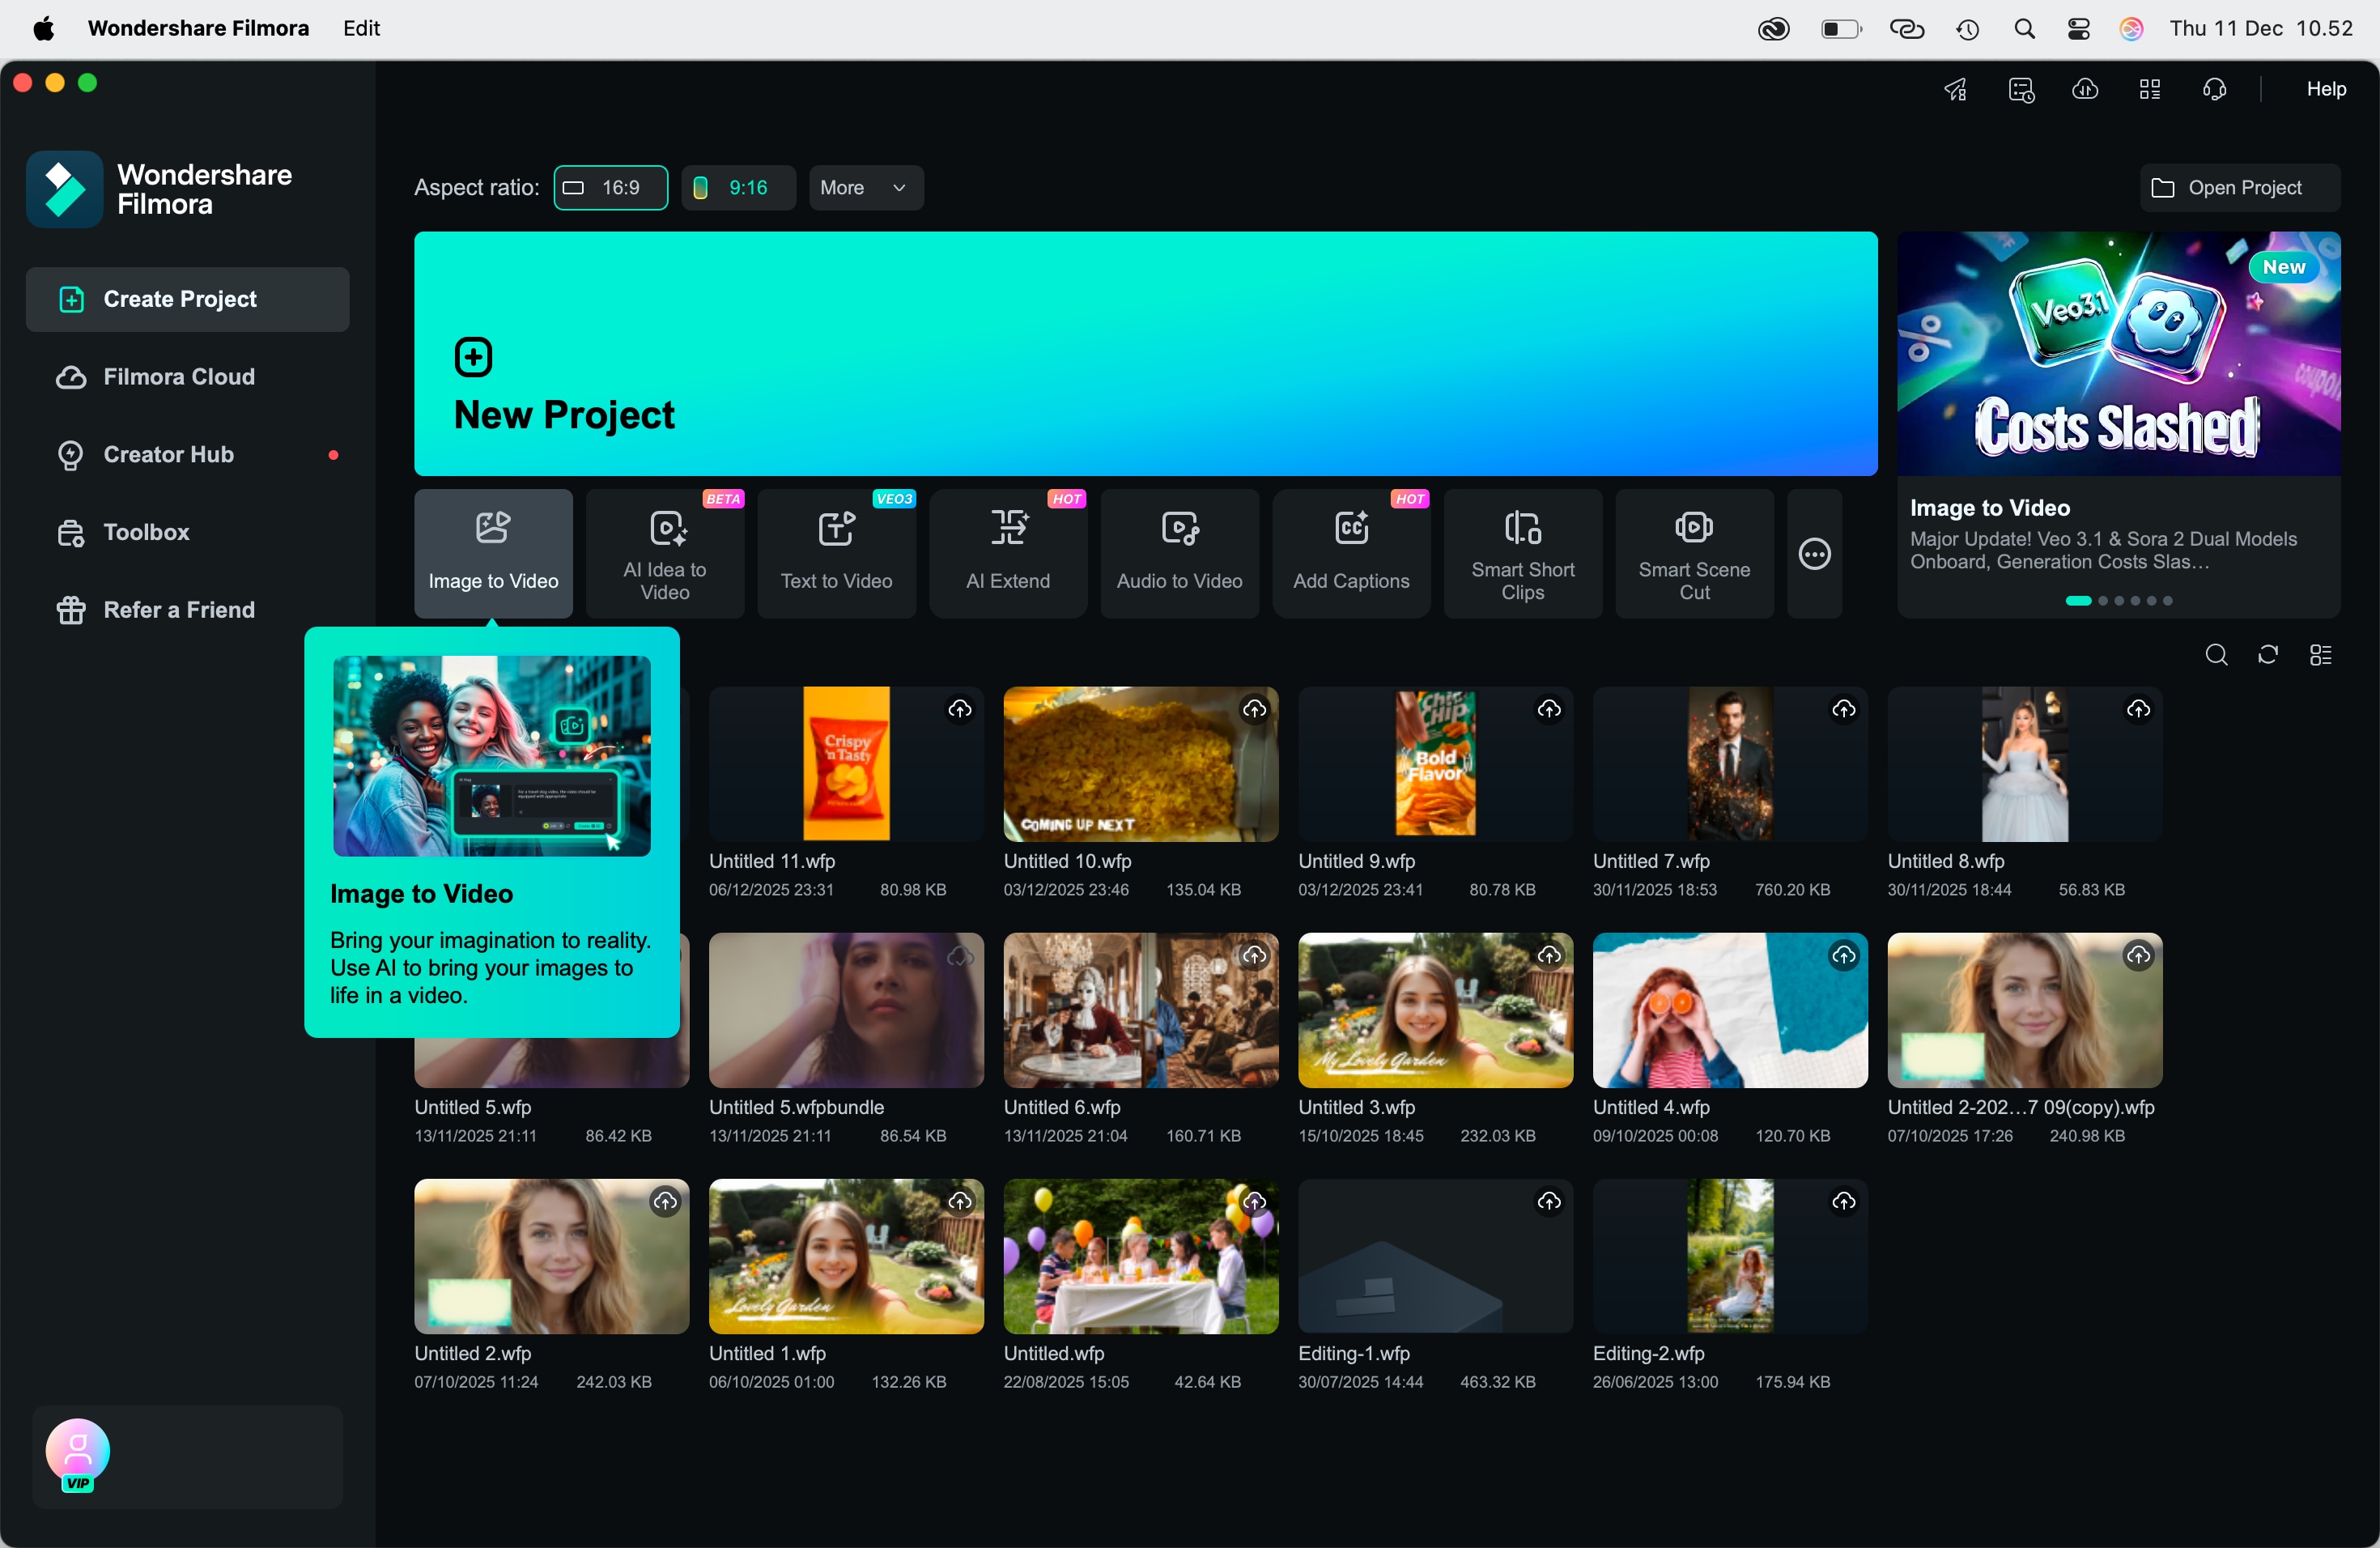Expand the overflow menu after Smart Scene Cut

pyautogui.click(x=1813, y=554)
